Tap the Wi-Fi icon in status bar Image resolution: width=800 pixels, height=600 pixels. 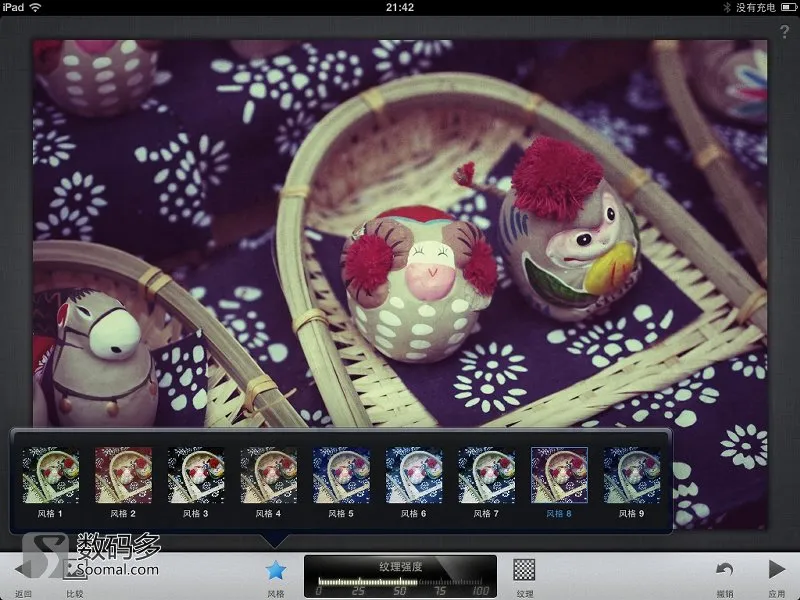(35, 7)
